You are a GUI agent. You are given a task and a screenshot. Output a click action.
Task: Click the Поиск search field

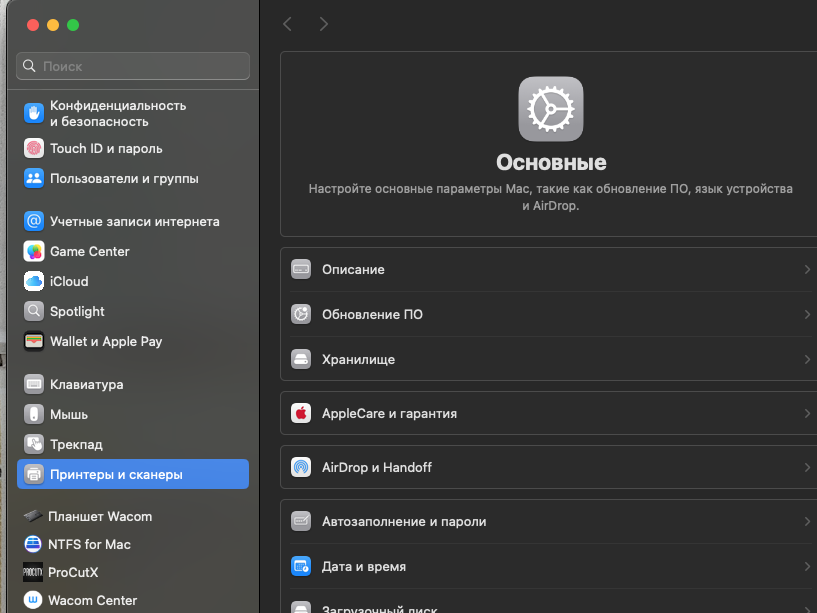(x=133, y=66)
